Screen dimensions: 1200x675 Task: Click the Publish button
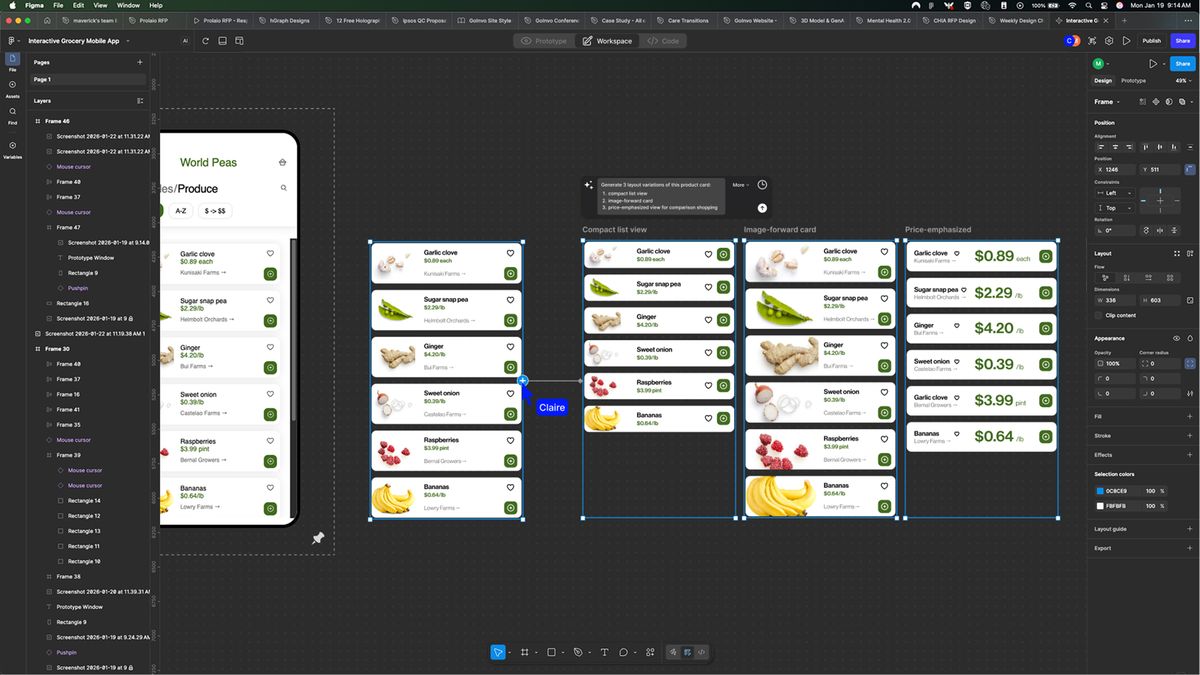(x=1153, y=41)
